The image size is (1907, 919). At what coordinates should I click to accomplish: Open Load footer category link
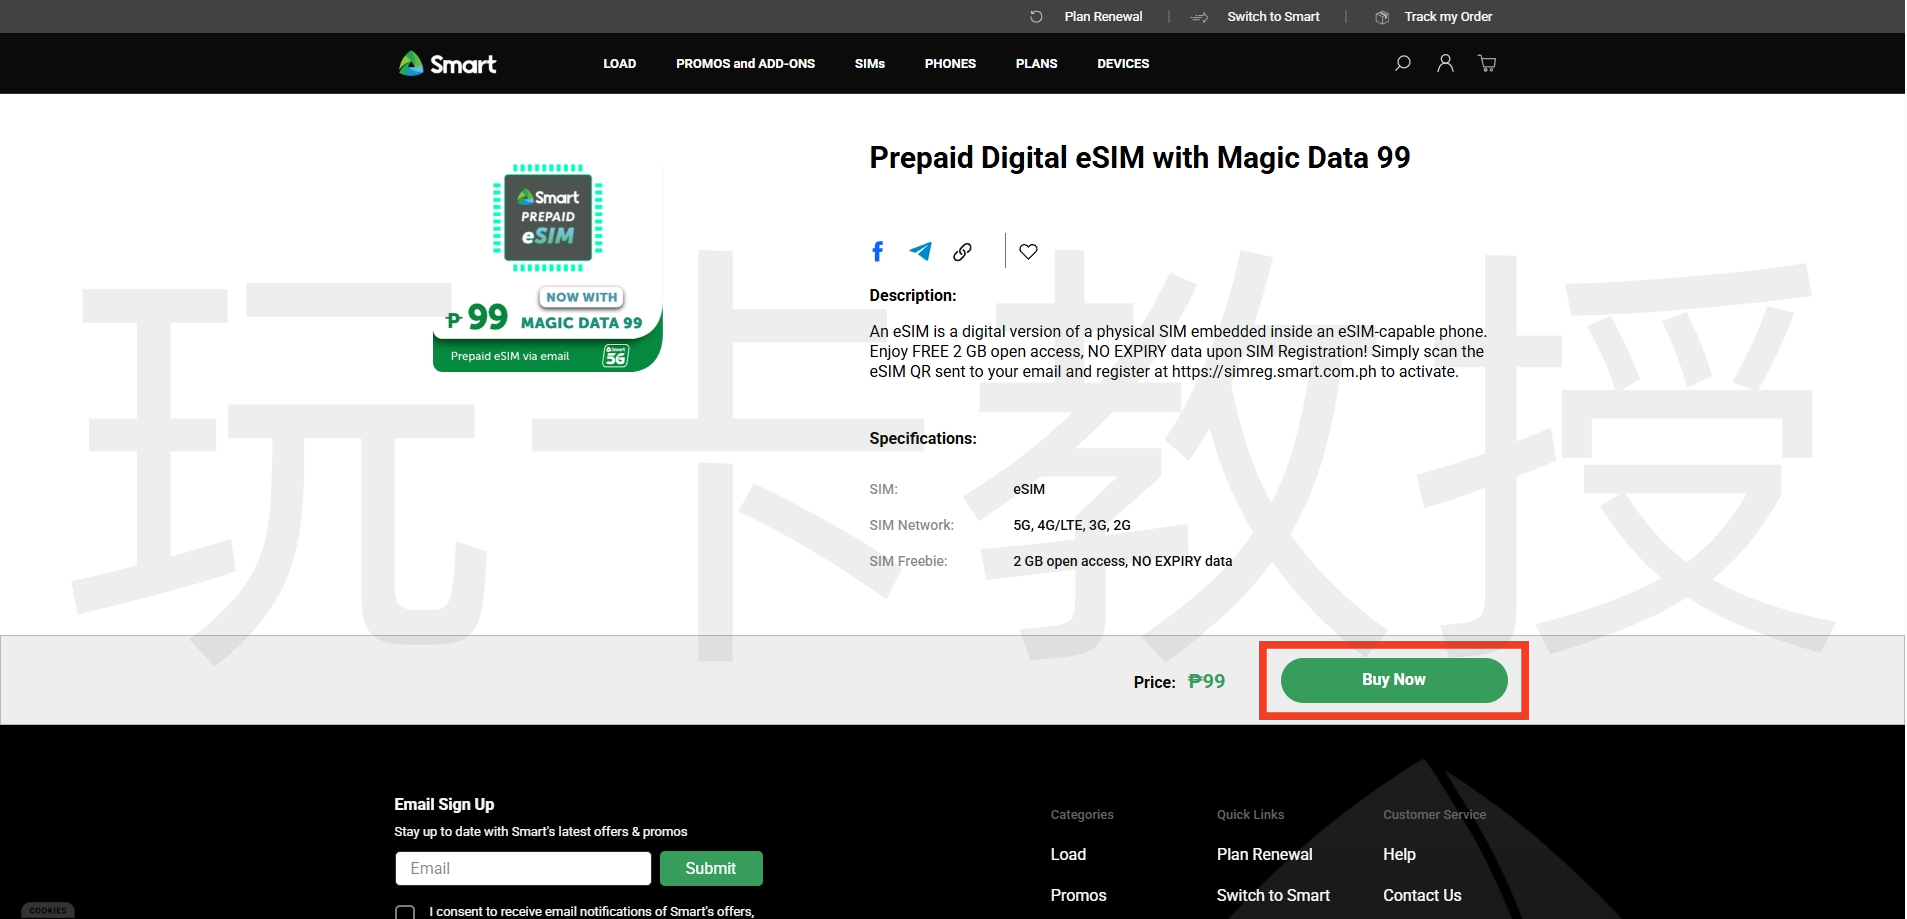point(1068,854)
